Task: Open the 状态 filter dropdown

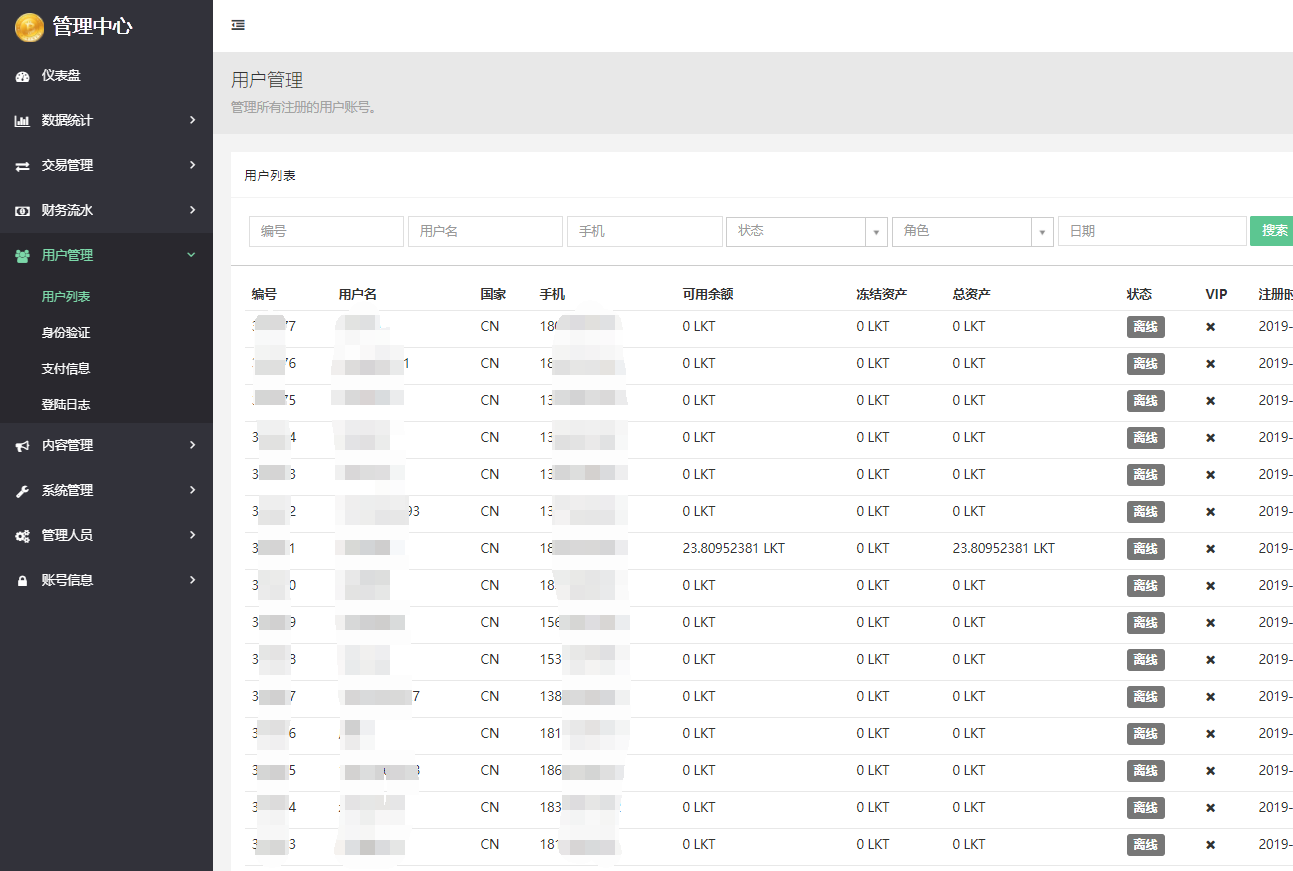Action: point(807,231)
